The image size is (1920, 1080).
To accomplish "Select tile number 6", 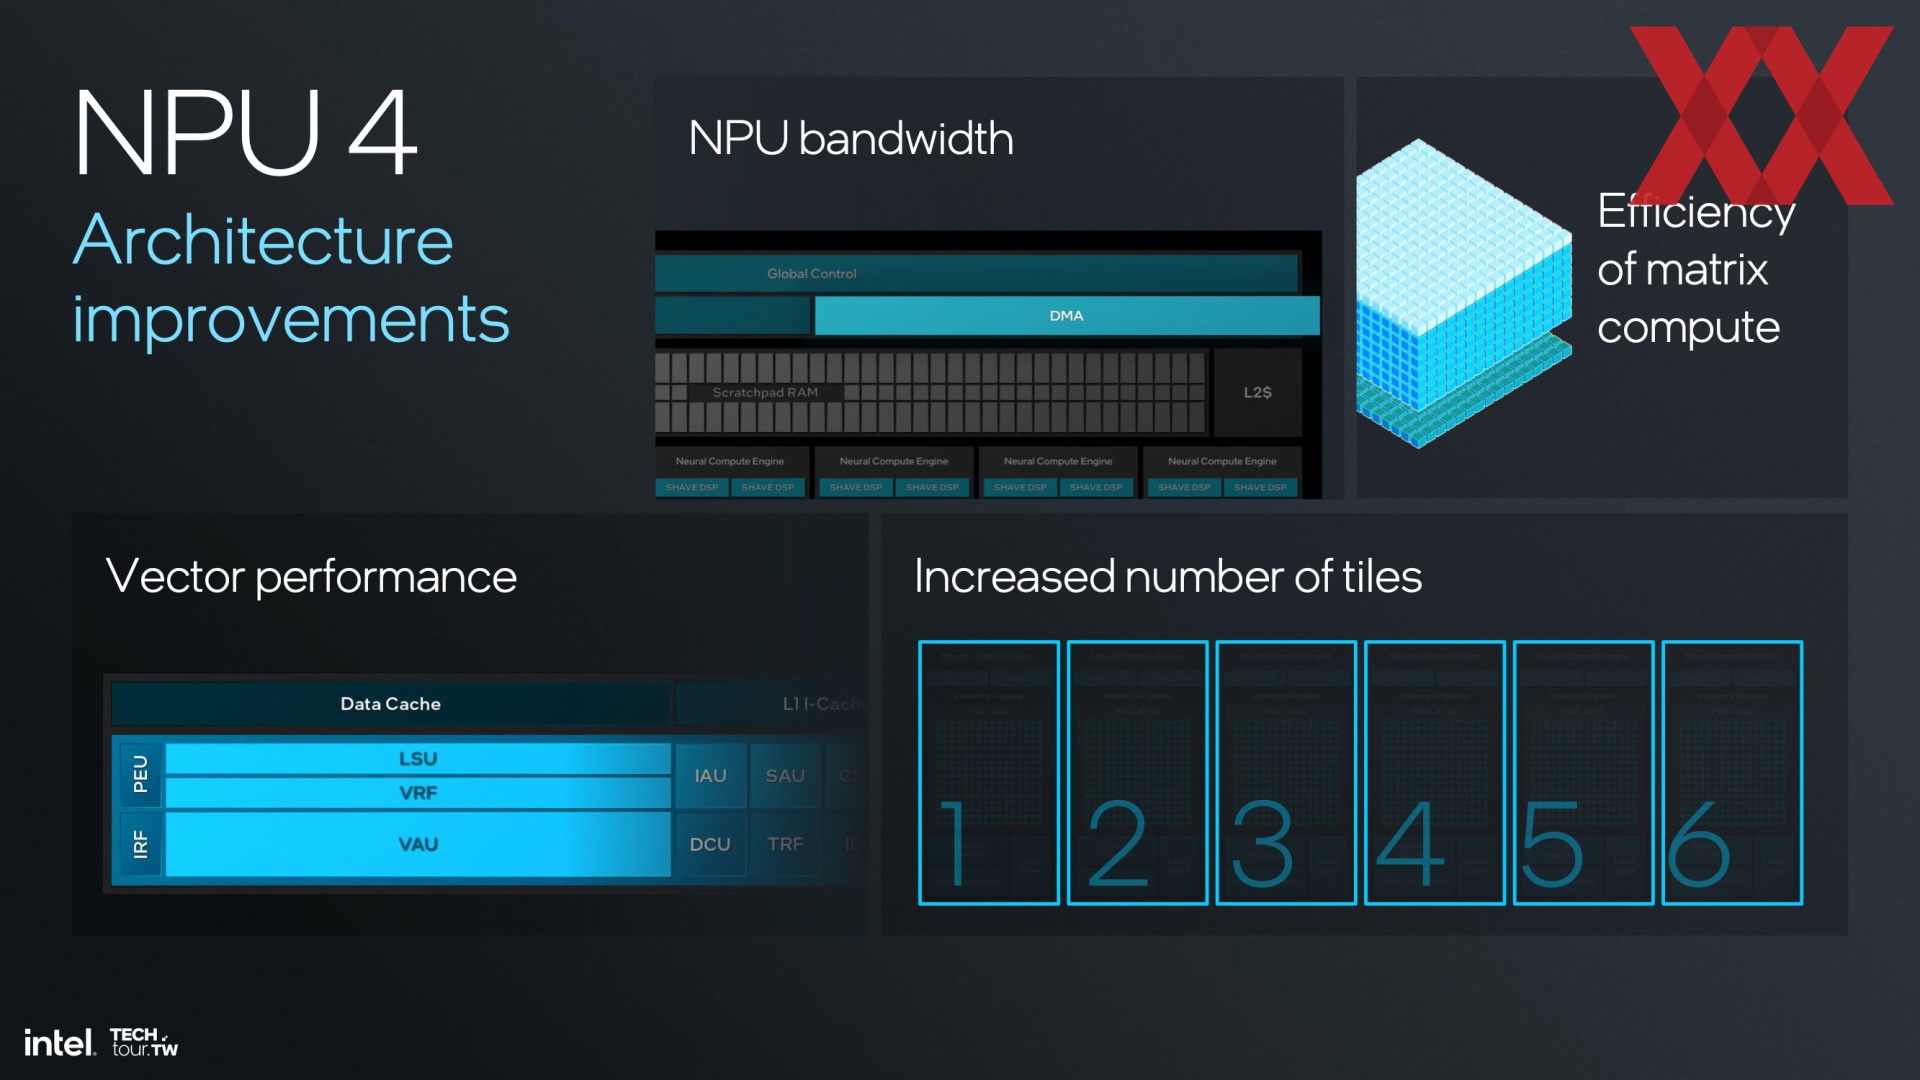I will pos(1733,773).
